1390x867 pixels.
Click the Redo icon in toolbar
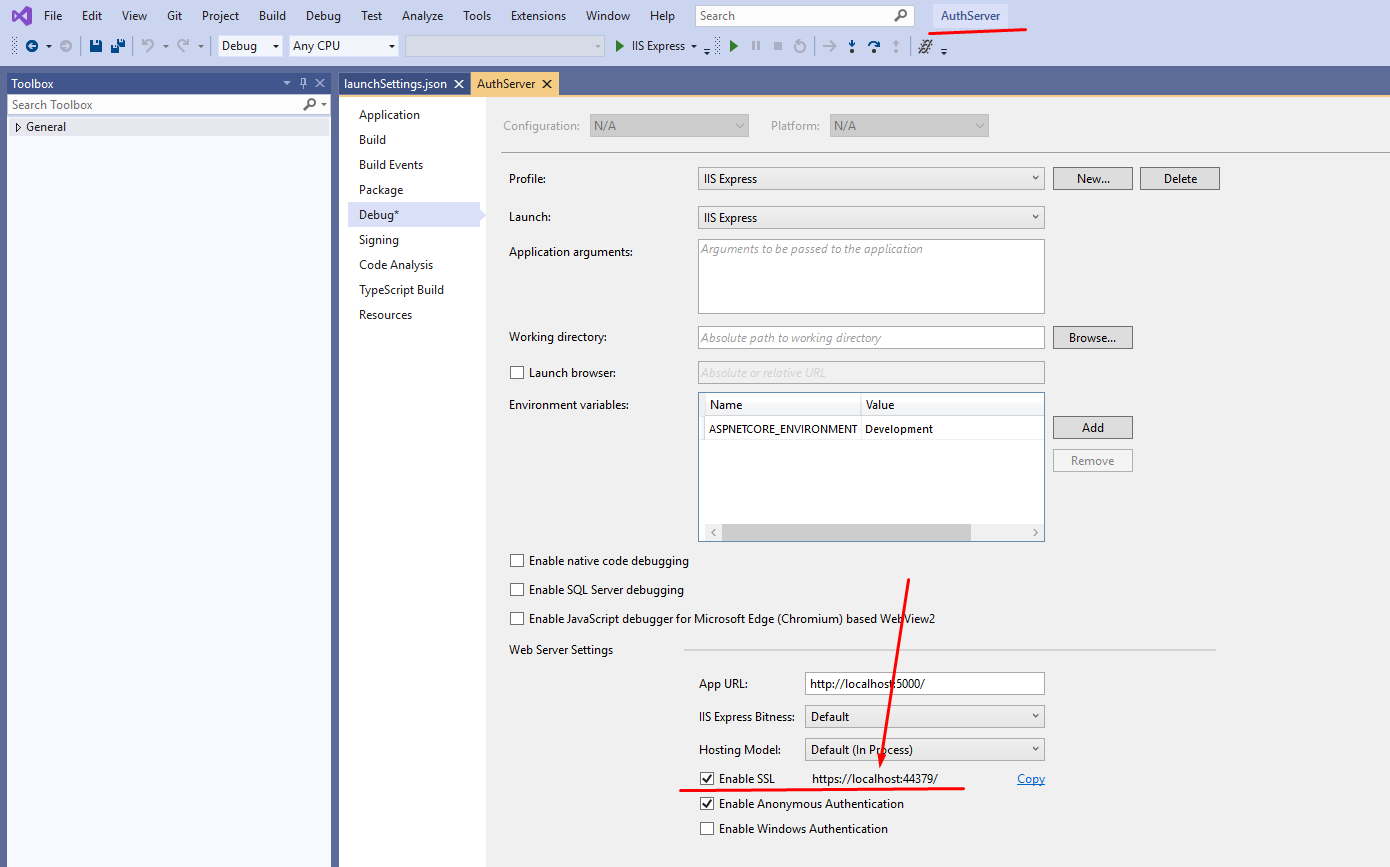pos(183,46)
